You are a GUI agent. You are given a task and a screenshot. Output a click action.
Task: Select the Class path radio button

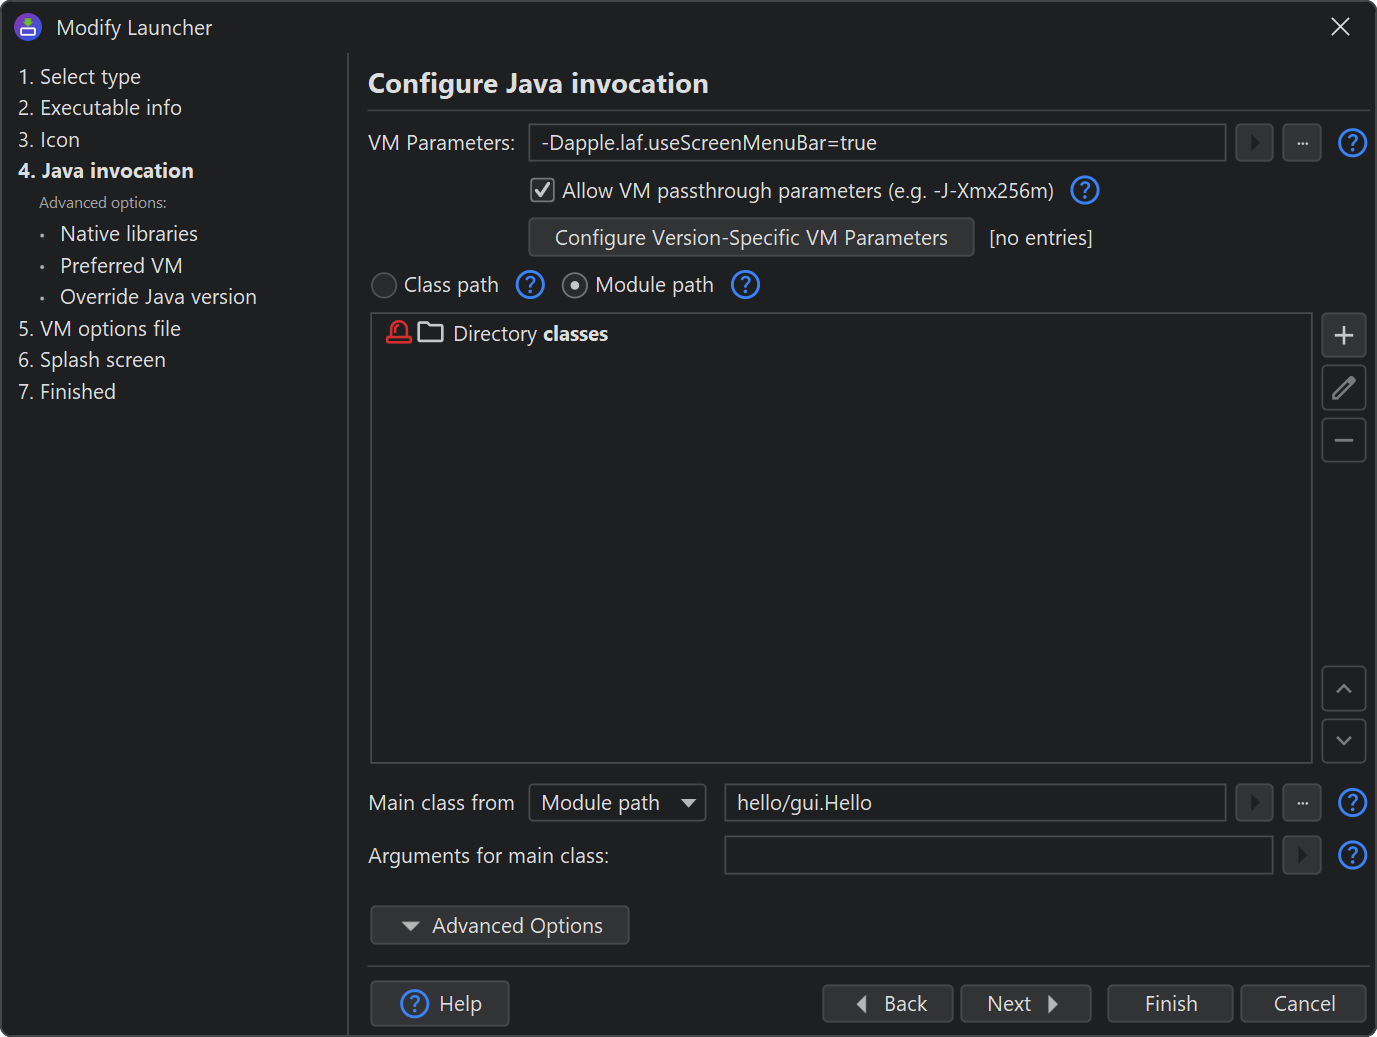(384, 286)
